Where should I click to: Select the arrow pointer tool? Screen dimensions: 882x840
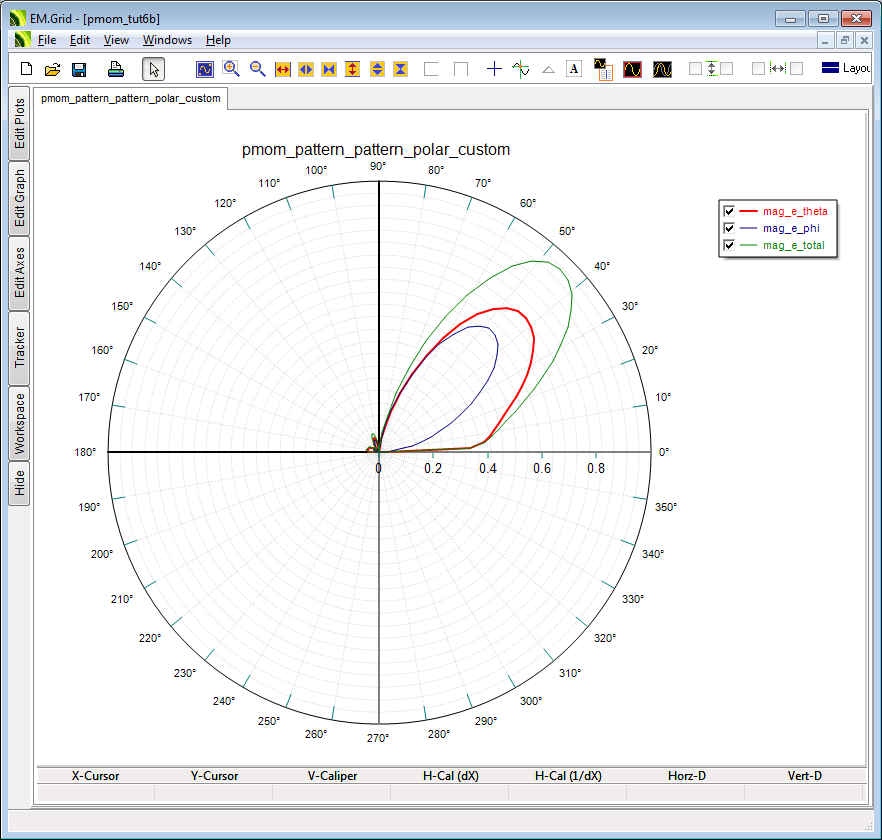click(153, 69)
